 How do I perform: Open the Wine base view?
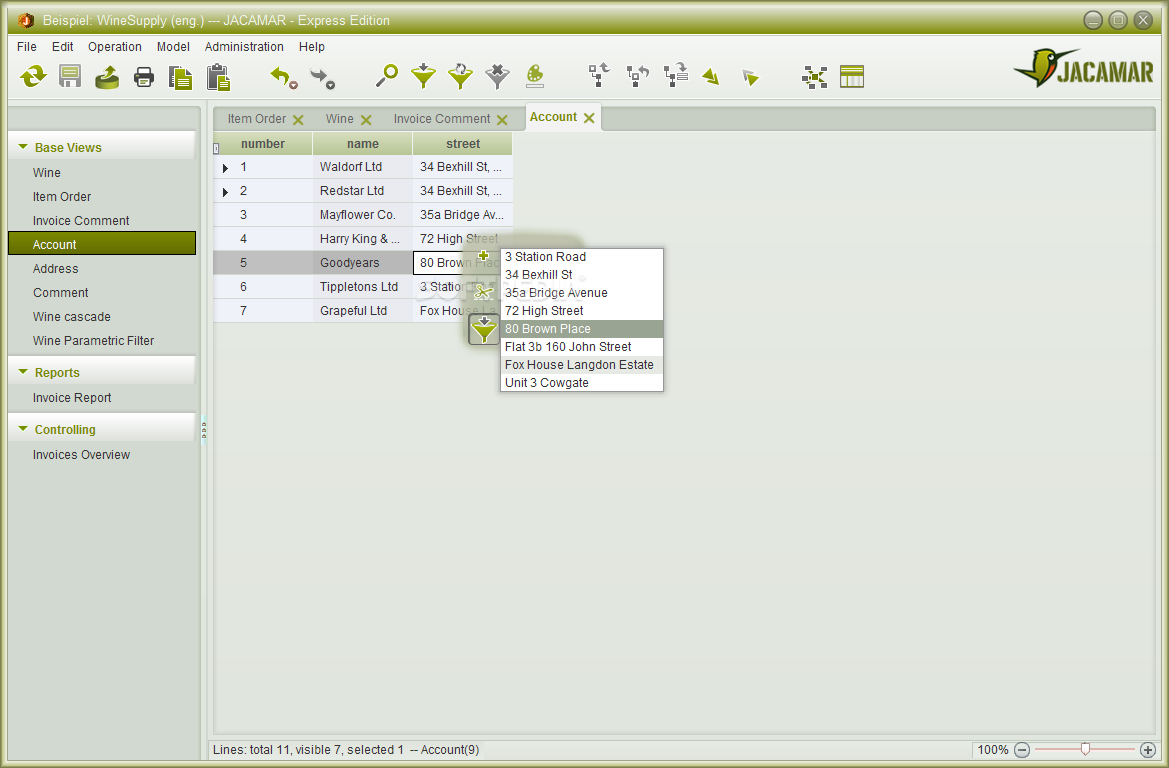pyautogui.click(x=102, y=172)
